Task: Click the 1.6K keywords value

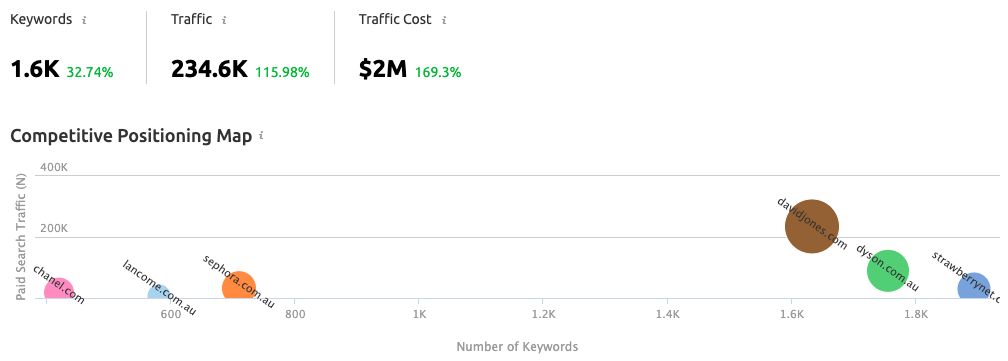Action: (x=35, y=69)
